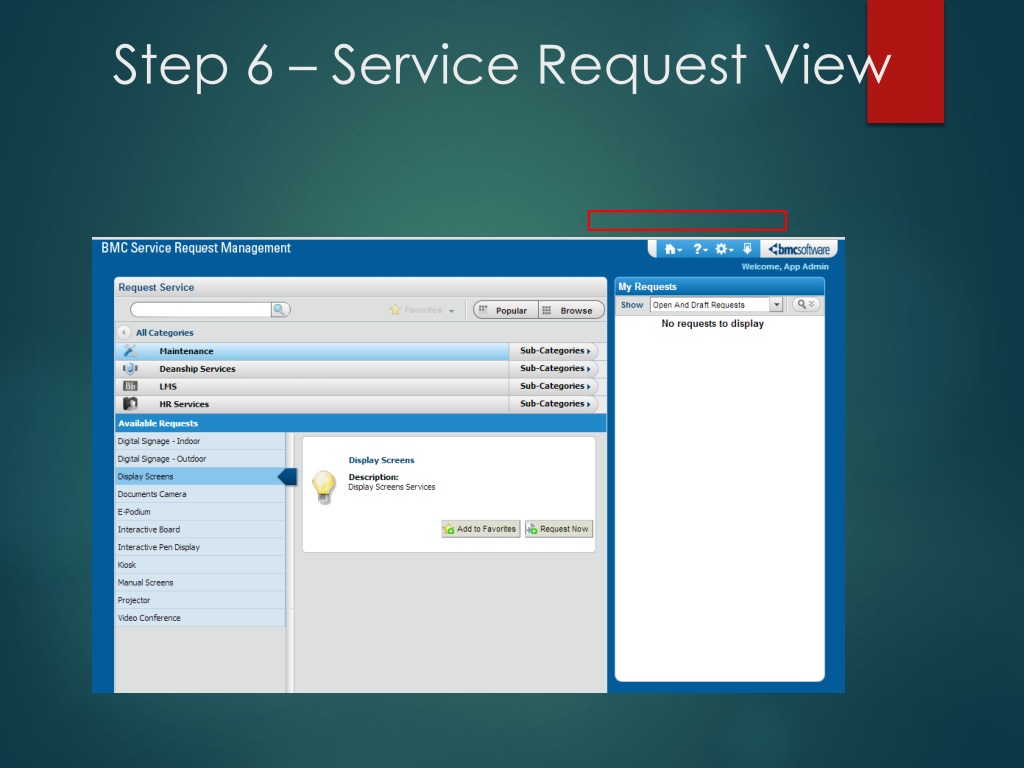Click the Favorites star icon
The width and height of the screenshot is (1024, 768).
(394, 310)
